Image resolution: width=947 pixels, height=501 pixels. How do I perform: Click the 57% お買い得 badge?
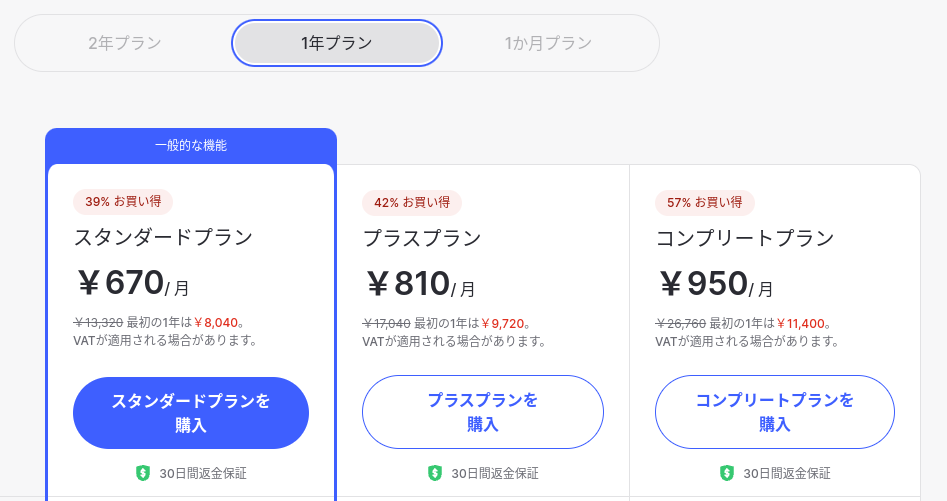pyautogui.click(x=705, y=202)
